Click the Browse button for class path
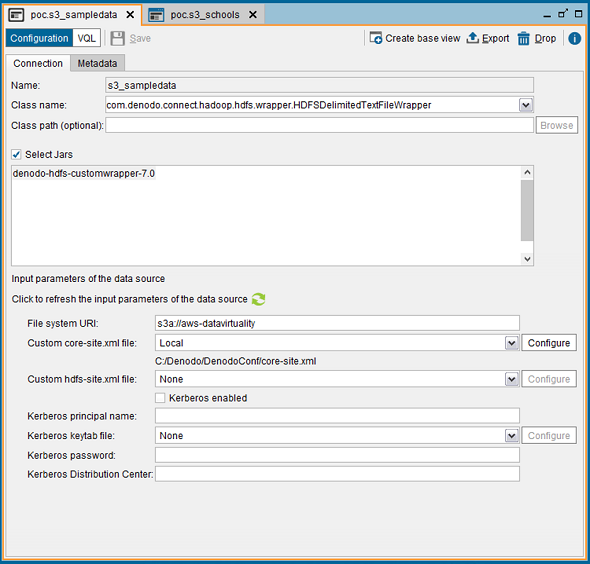This screenshot has width=590, height=564. (557, 125)
